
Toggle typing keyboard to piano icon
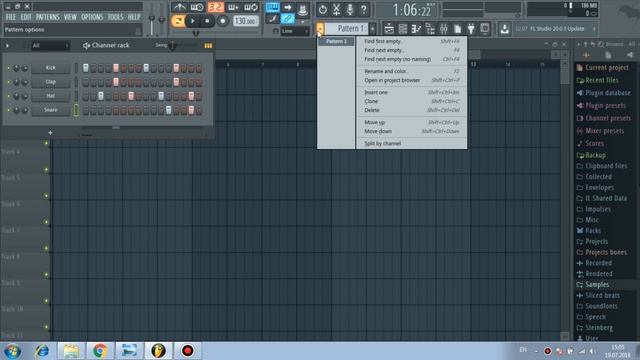273,7
